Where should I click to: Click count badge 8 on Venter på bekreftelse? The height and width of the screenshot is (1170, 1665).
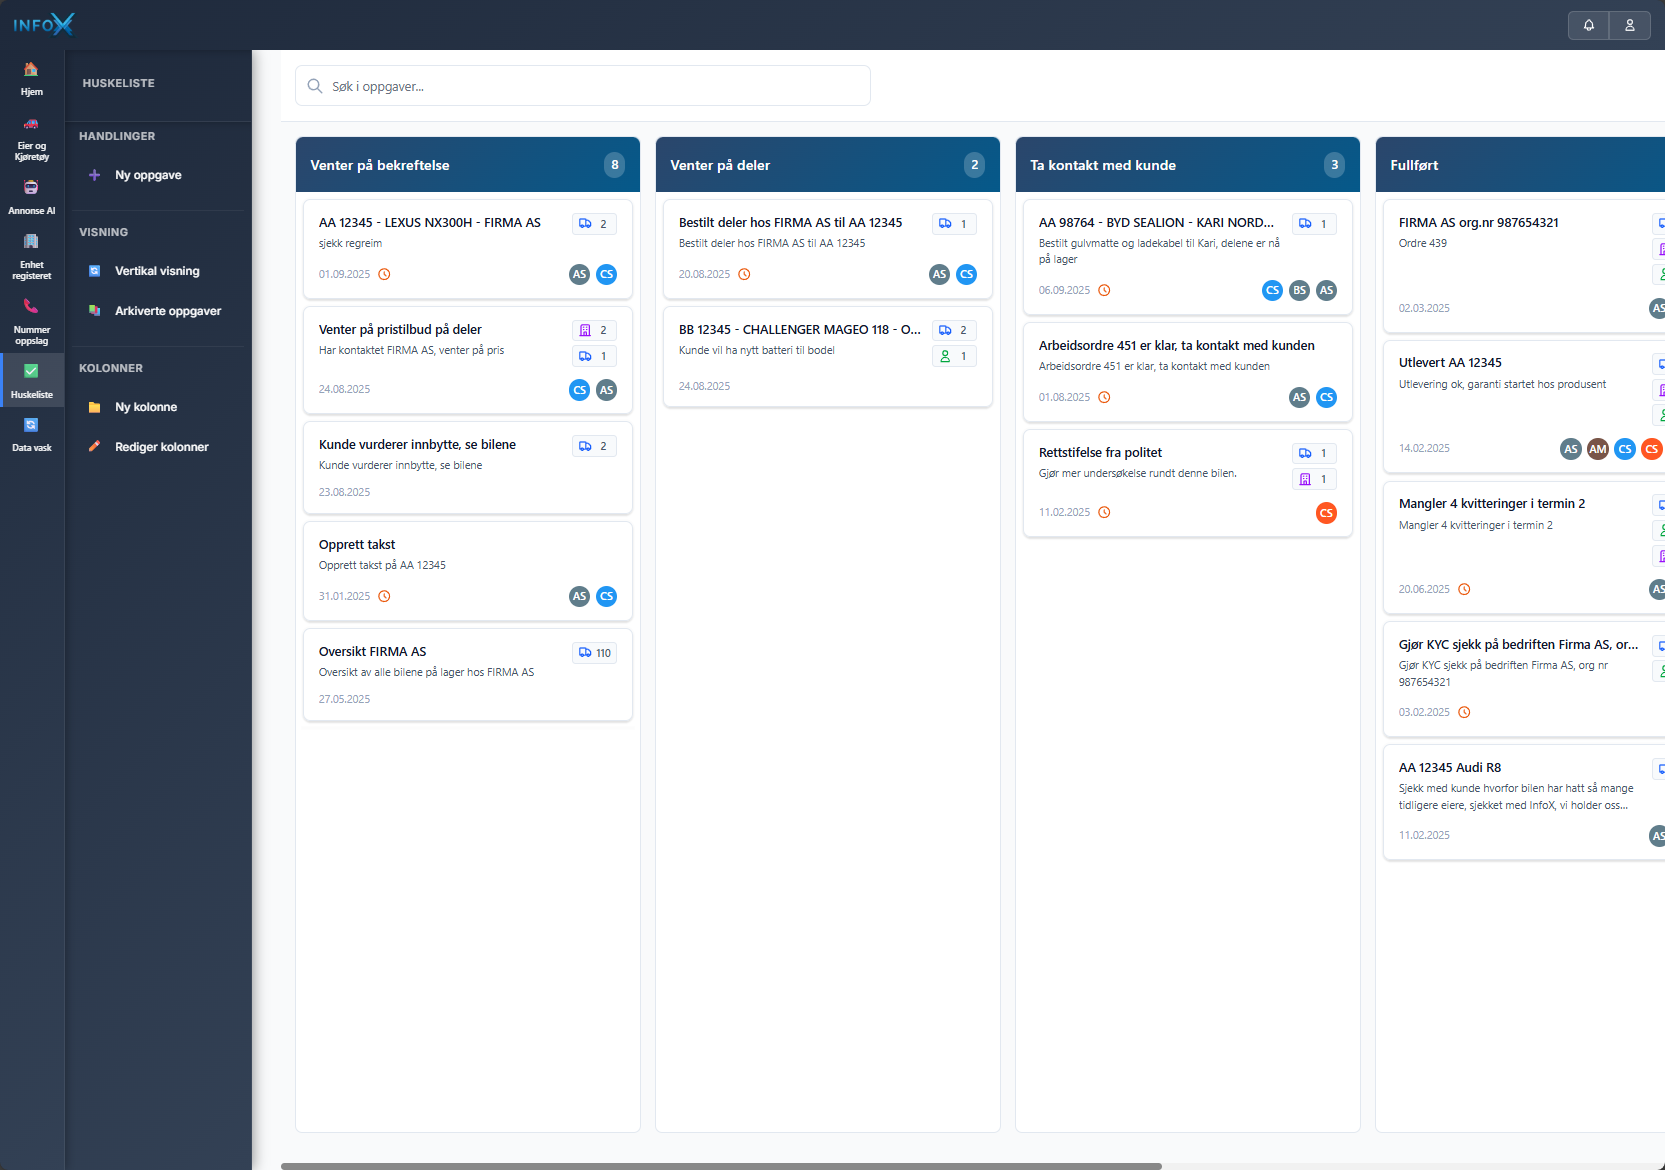[x=614, y=165]
